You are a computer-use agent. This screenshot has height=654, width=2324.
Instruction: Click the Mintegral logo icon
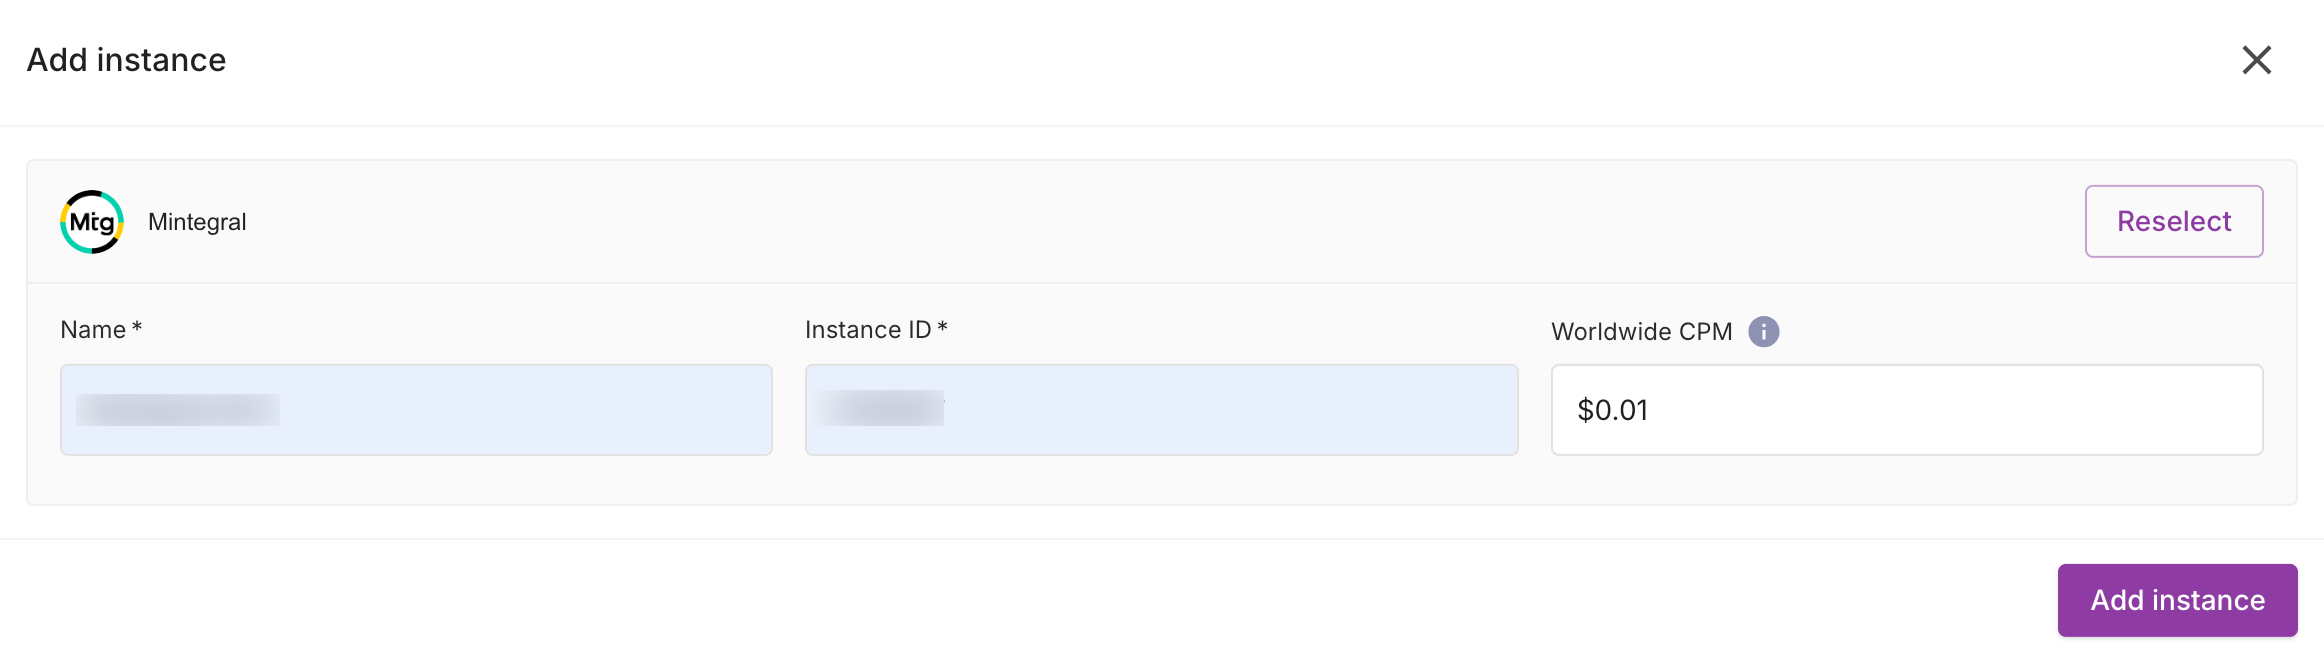click(92, 222)
